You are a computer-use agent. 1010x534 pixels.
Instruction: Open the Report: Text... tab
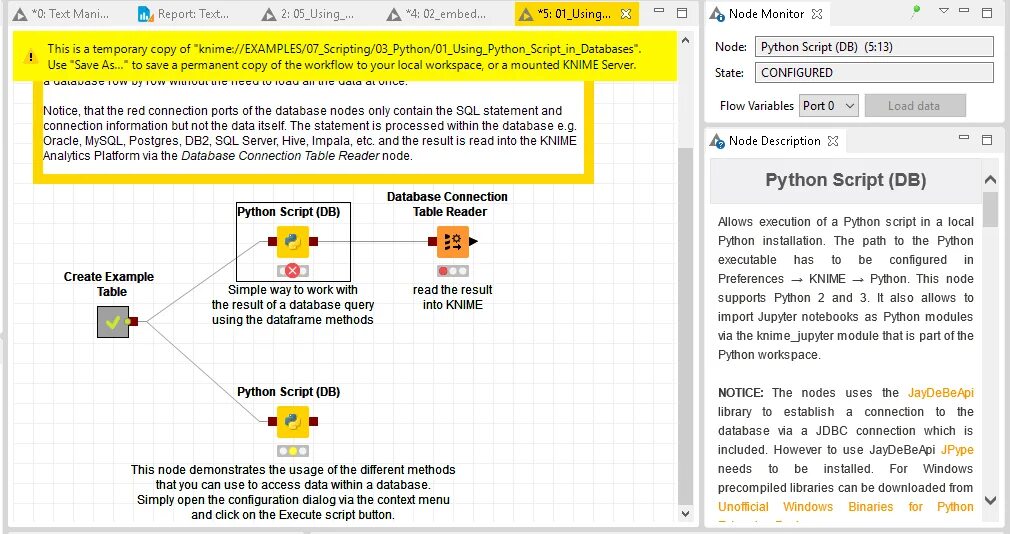[x=184, y=14]
